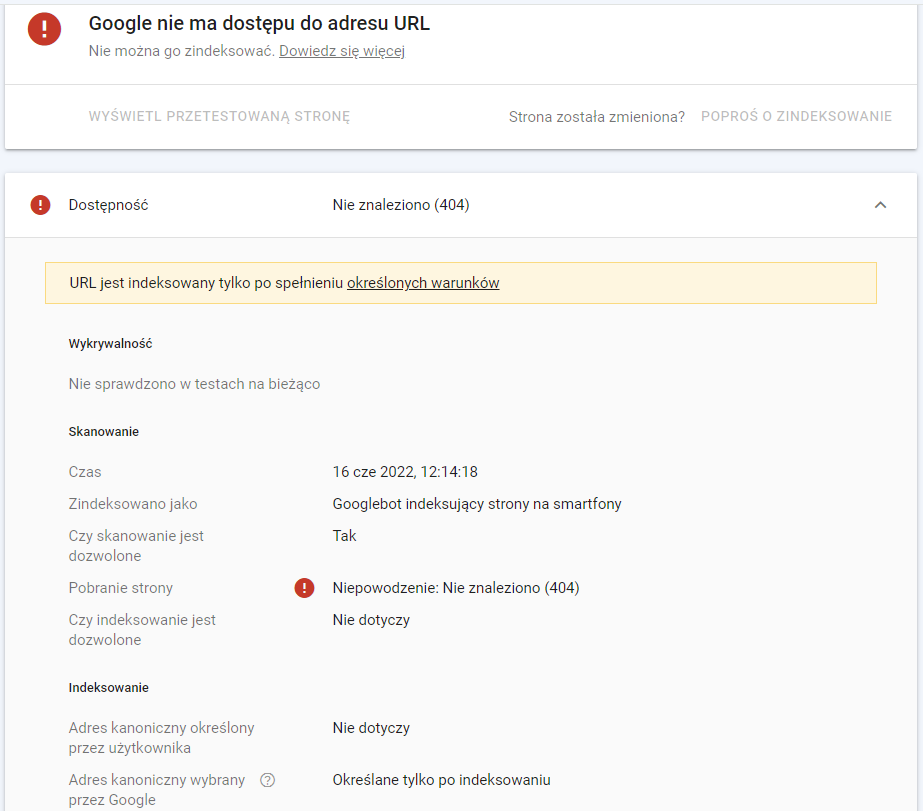Click 'Niepowodzenie: Nie znaleziono (404)' value
The width and height of the screenshot is (923, 811).
pyautogui.click(x=456, y=588)
